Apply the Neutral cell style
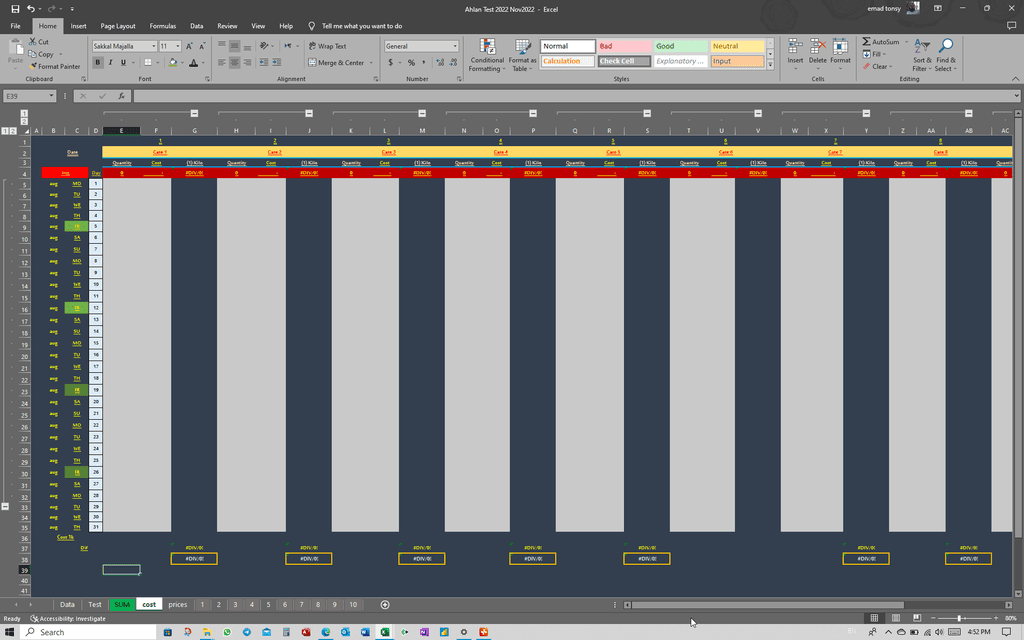1024x640 pixels. pos(737,46)
